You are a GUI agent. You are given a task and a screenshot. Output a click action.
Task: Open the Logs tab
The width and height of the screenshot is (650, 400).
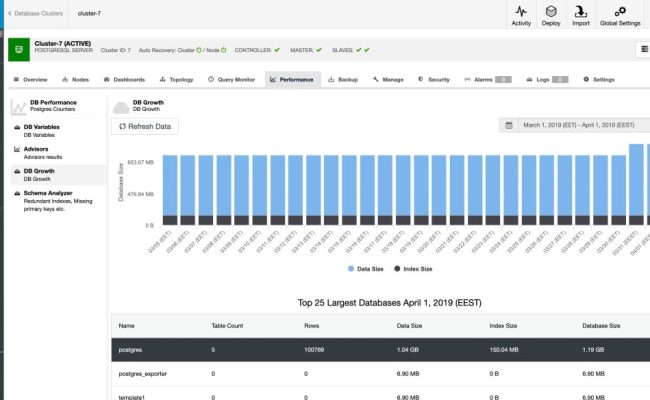547,80
